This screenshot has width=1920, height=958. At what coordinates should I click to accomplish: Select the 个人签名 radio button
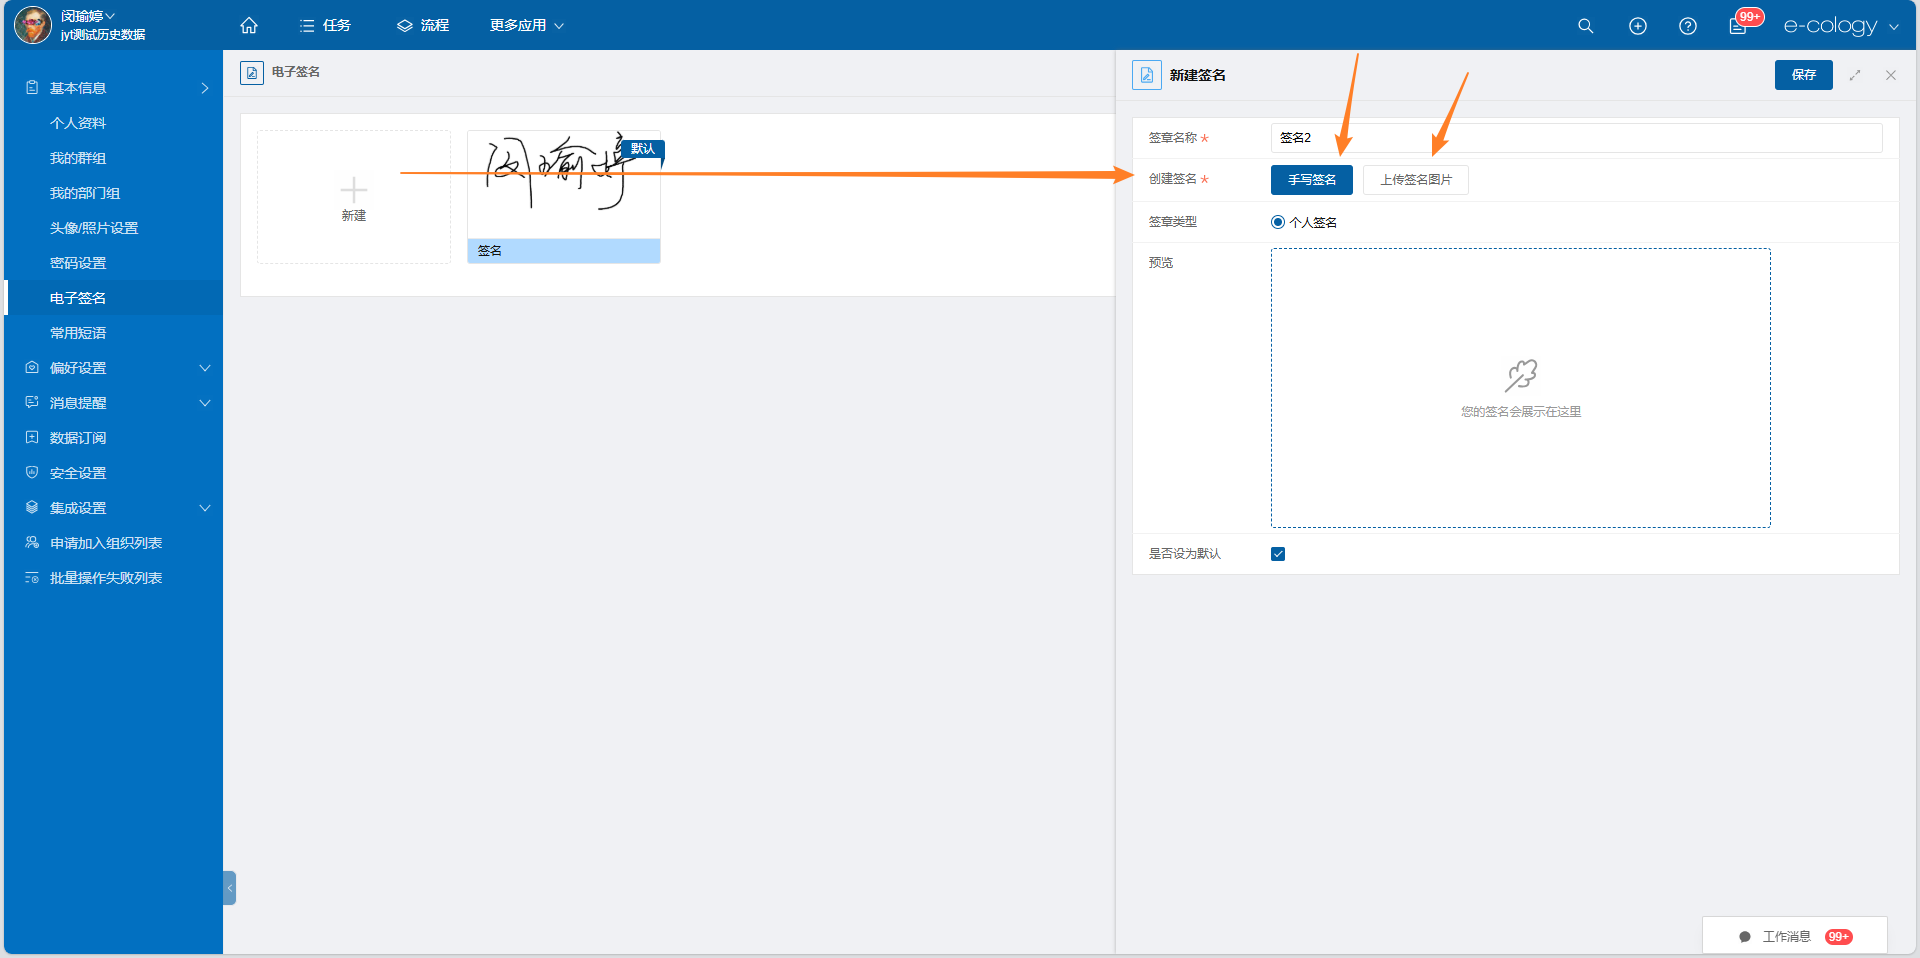tap(1278, 222)
